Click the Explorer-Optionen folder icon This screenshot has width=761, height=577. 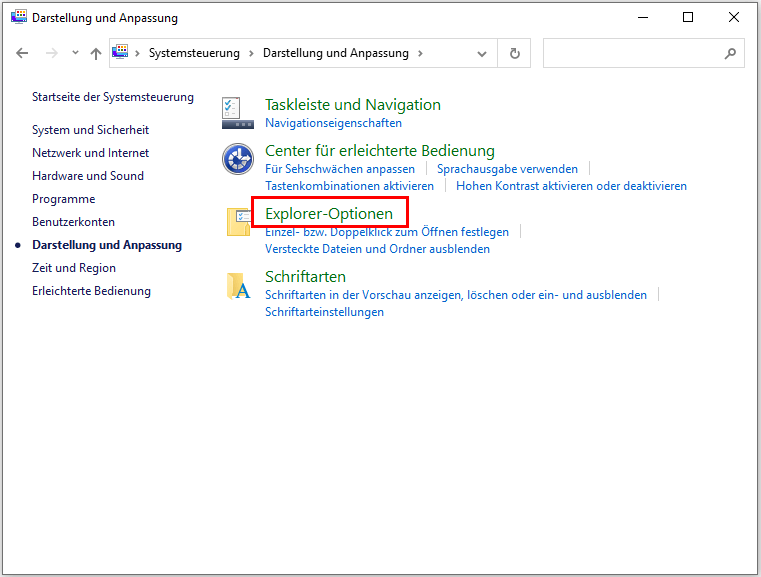point(238,222)
